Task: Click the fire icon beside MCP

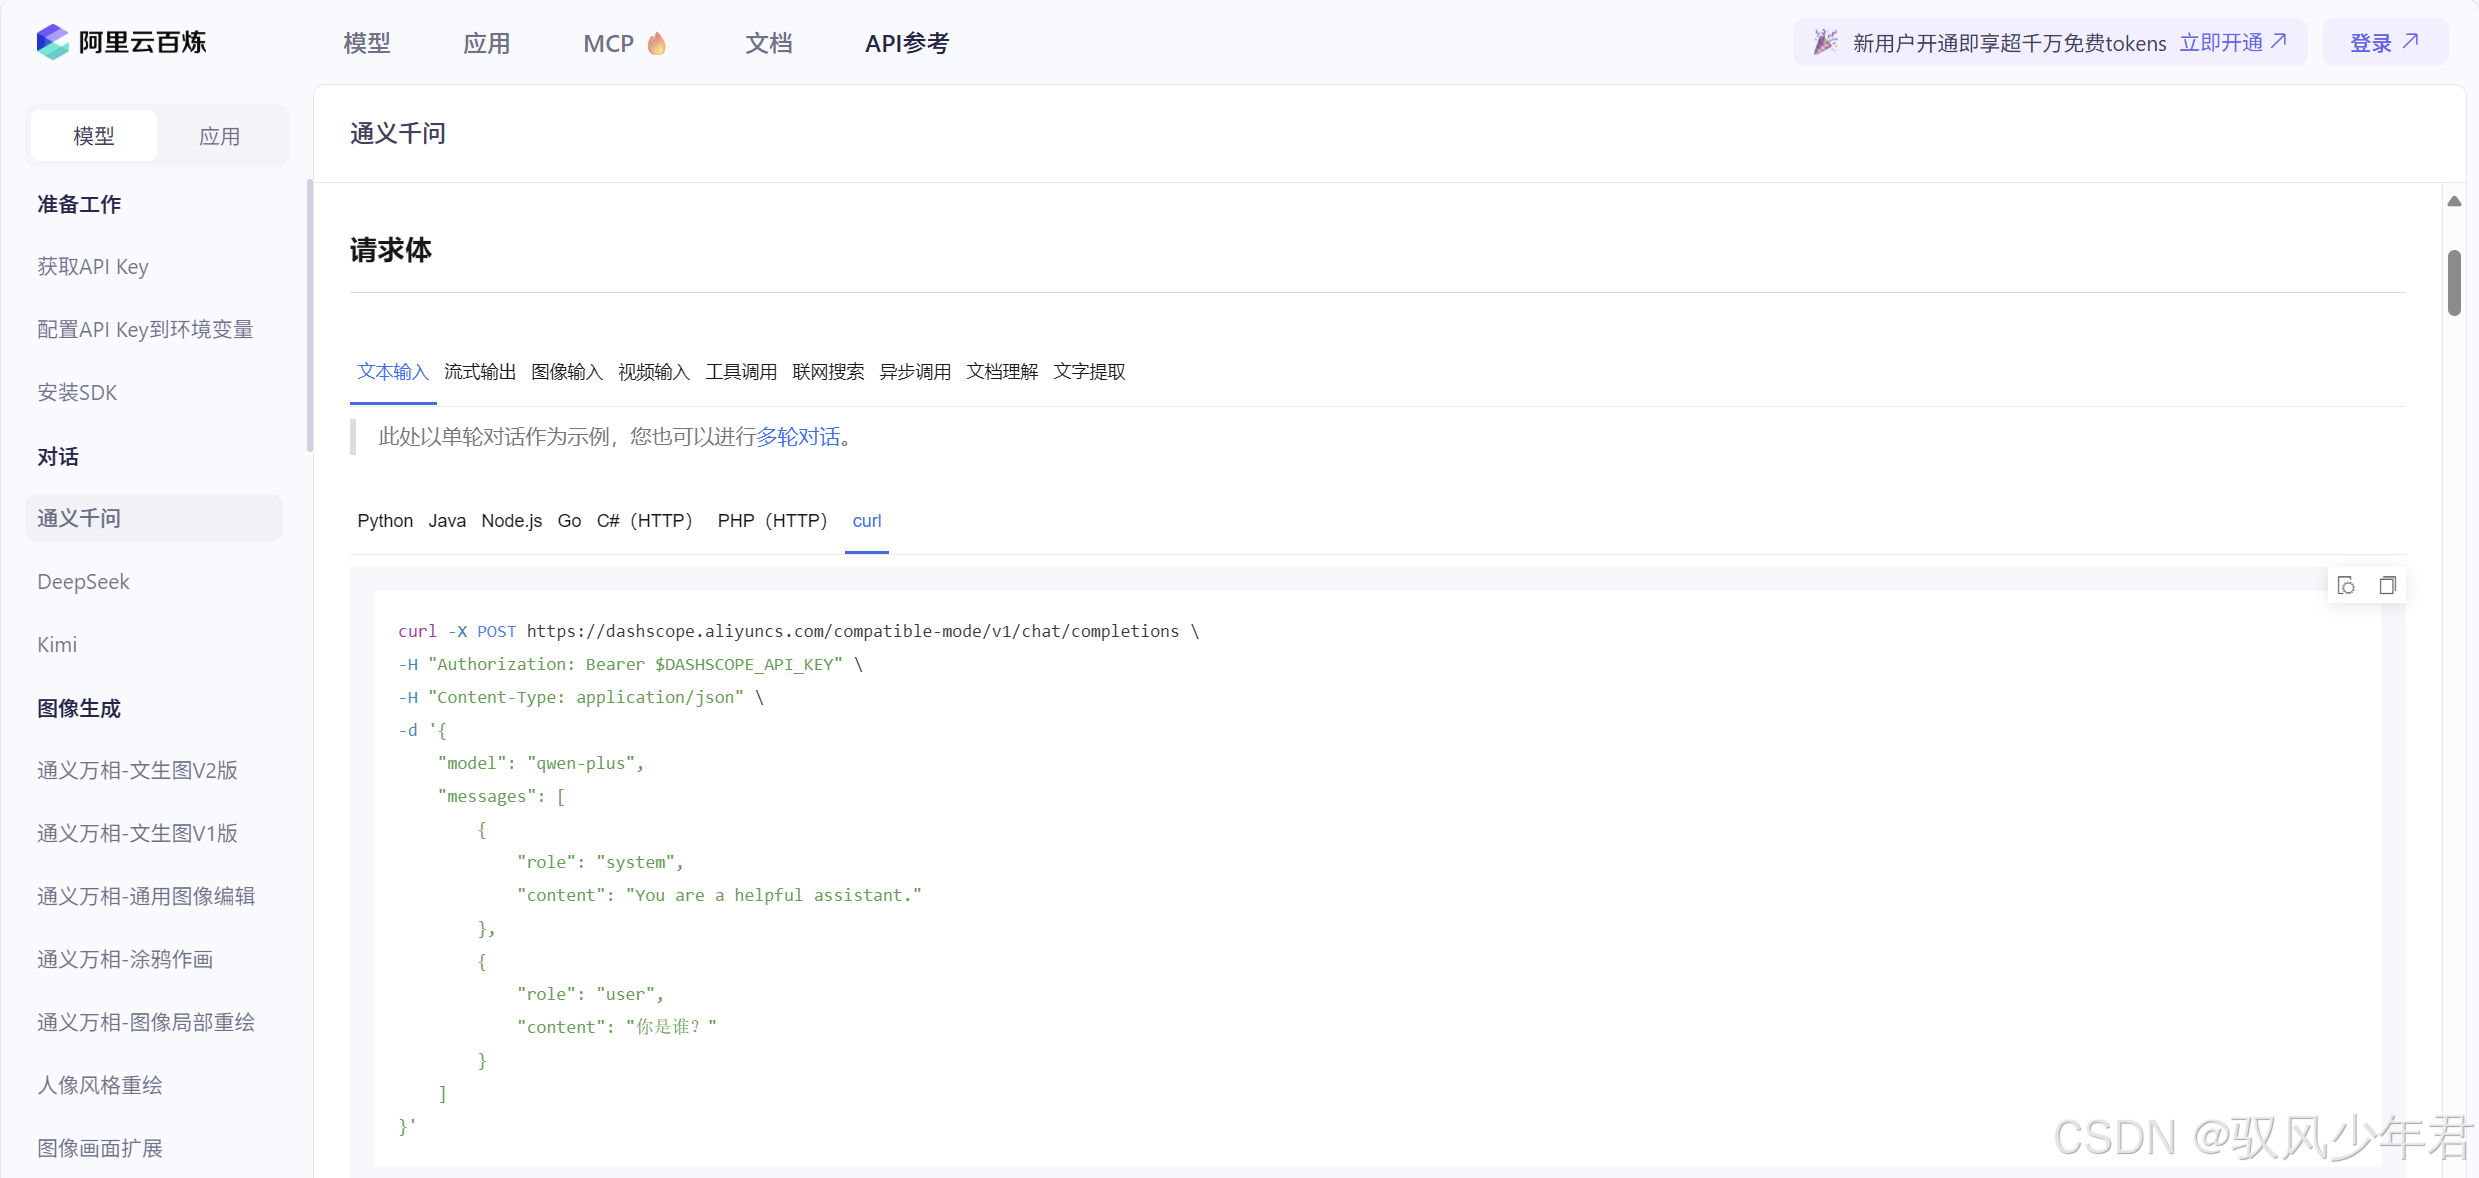Action: coord(657,43)
